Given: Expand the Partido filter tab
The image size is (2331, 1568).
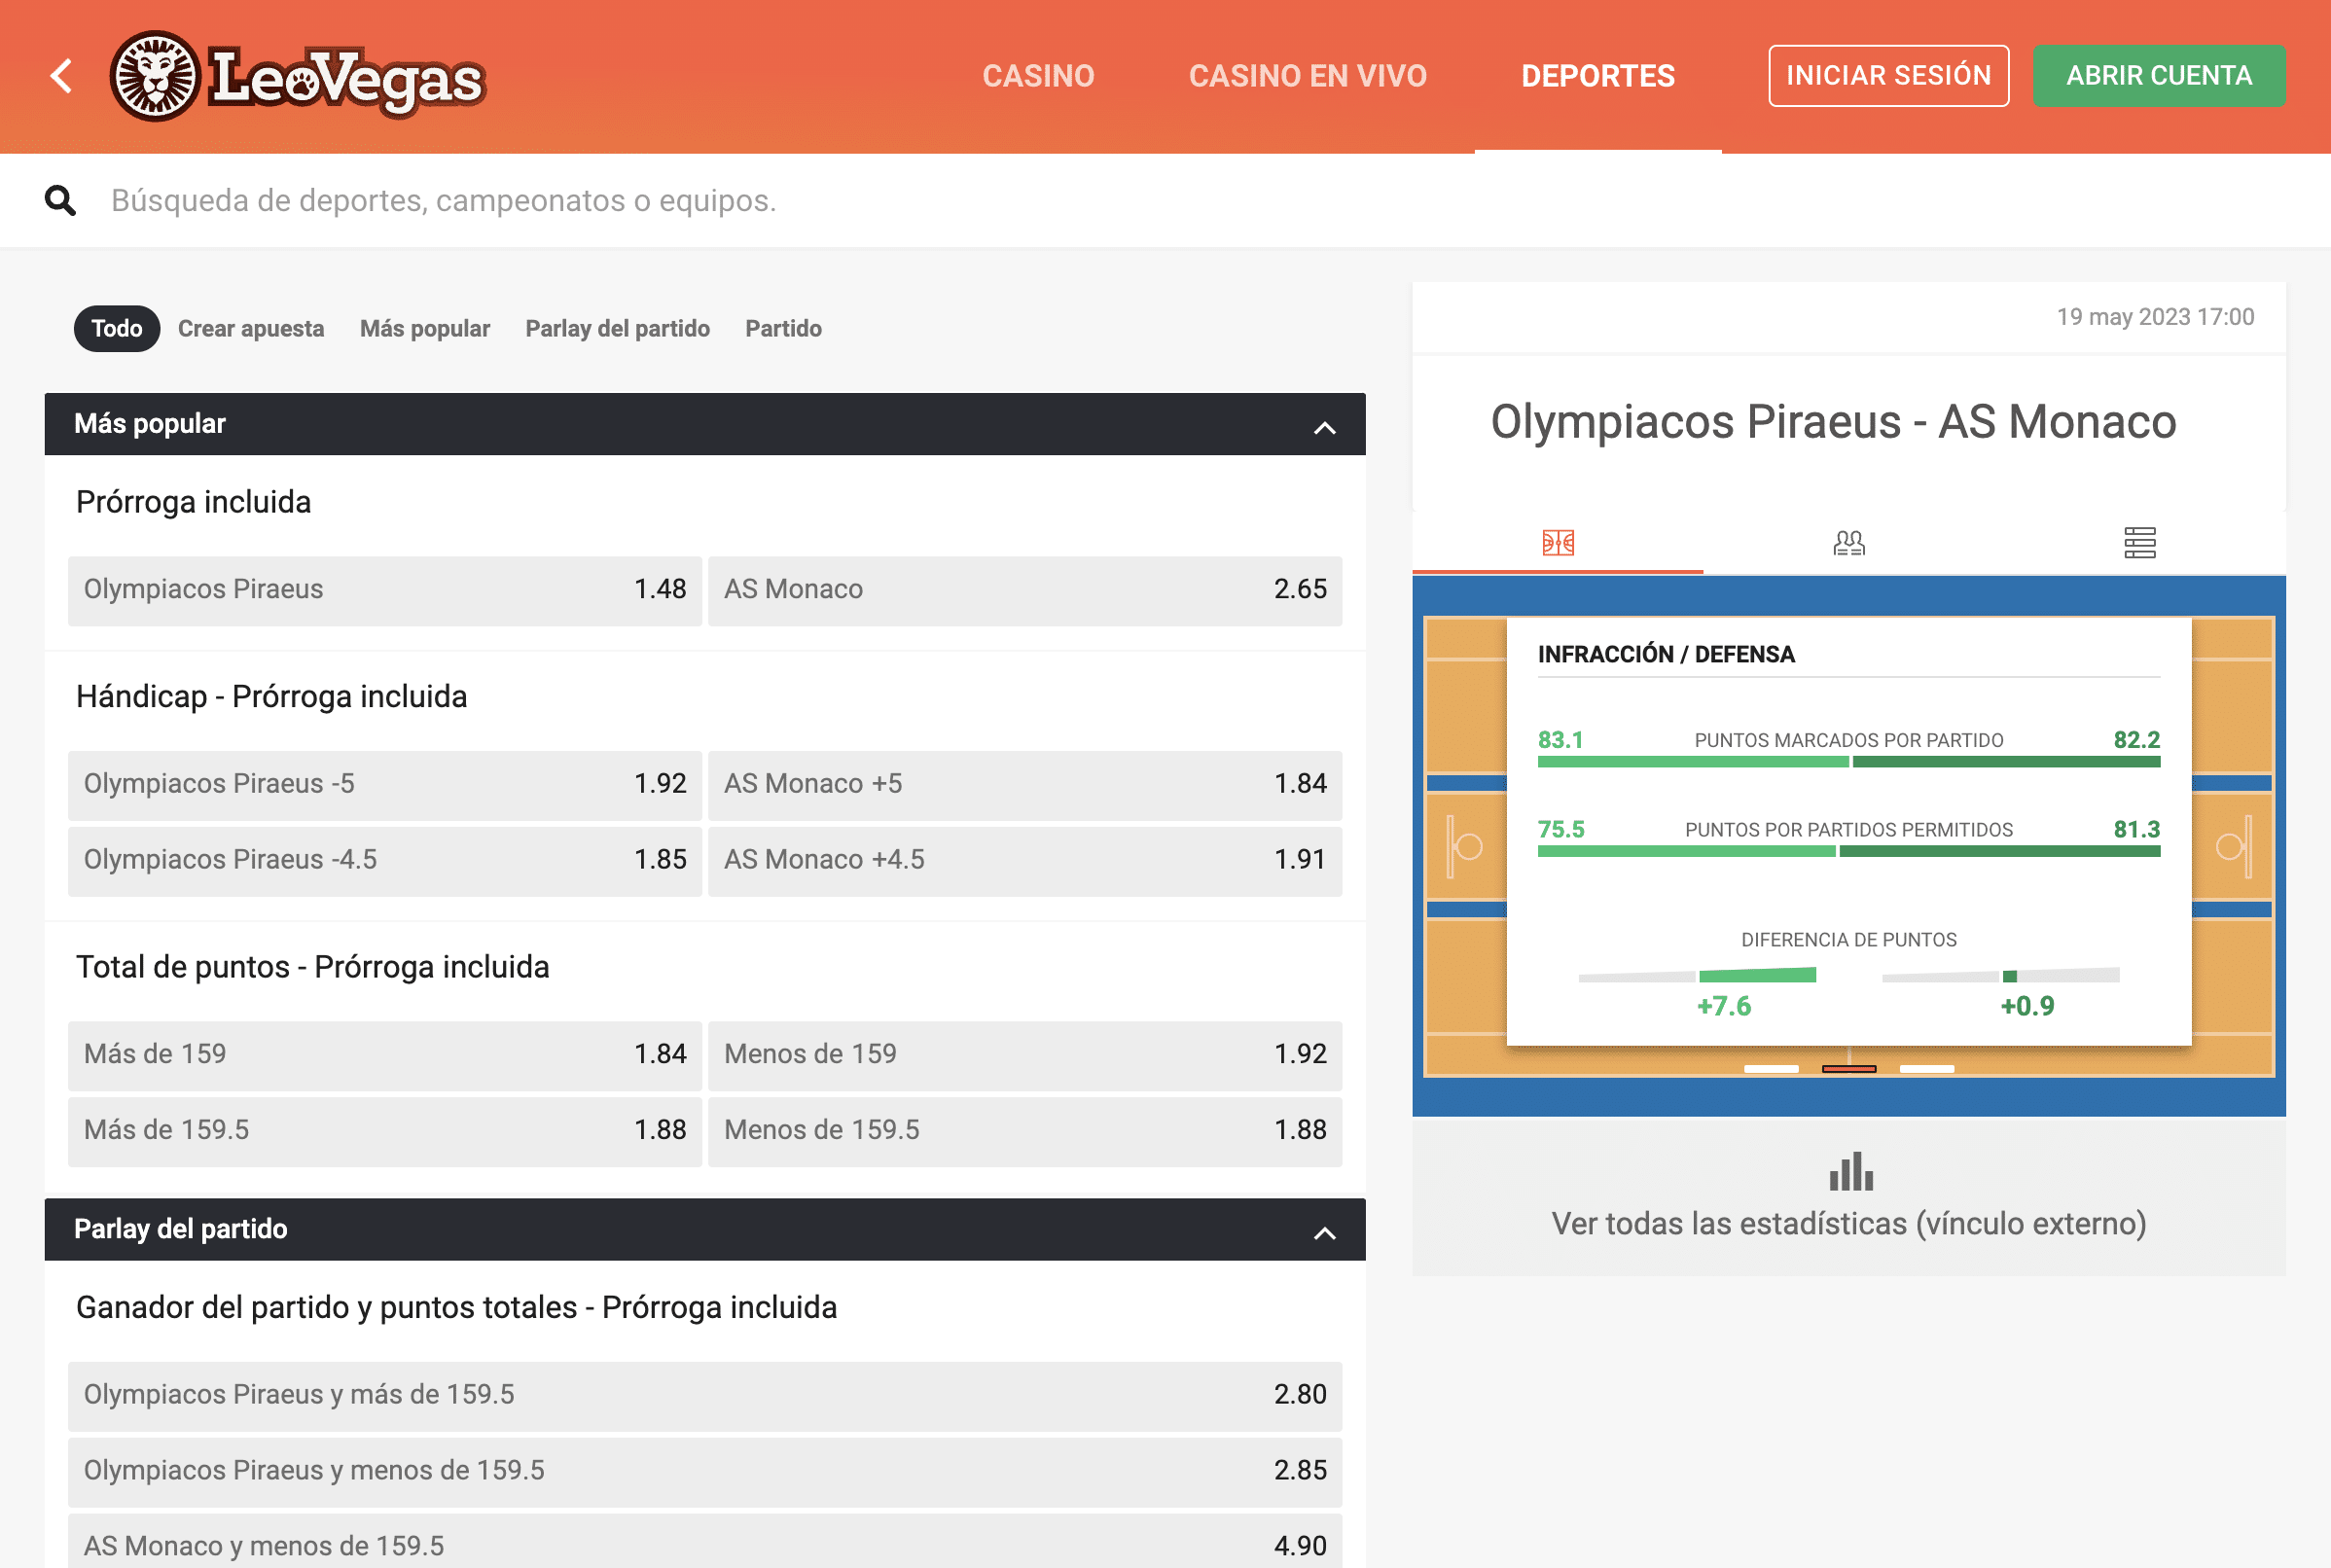Looking at the screenshot, I should [782, 327].
